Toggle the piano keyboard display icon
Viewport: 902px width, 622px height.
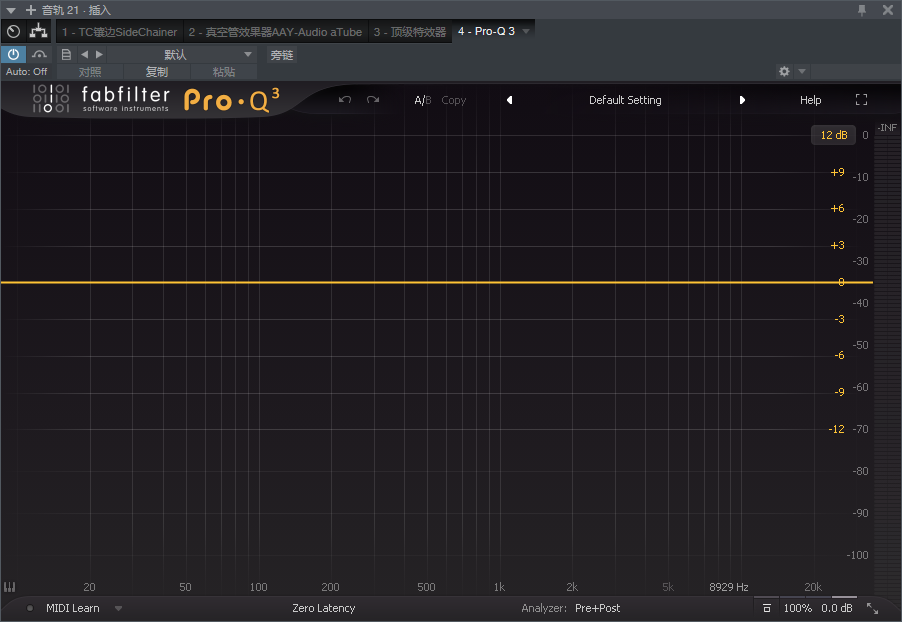click(x=9, y=587)
